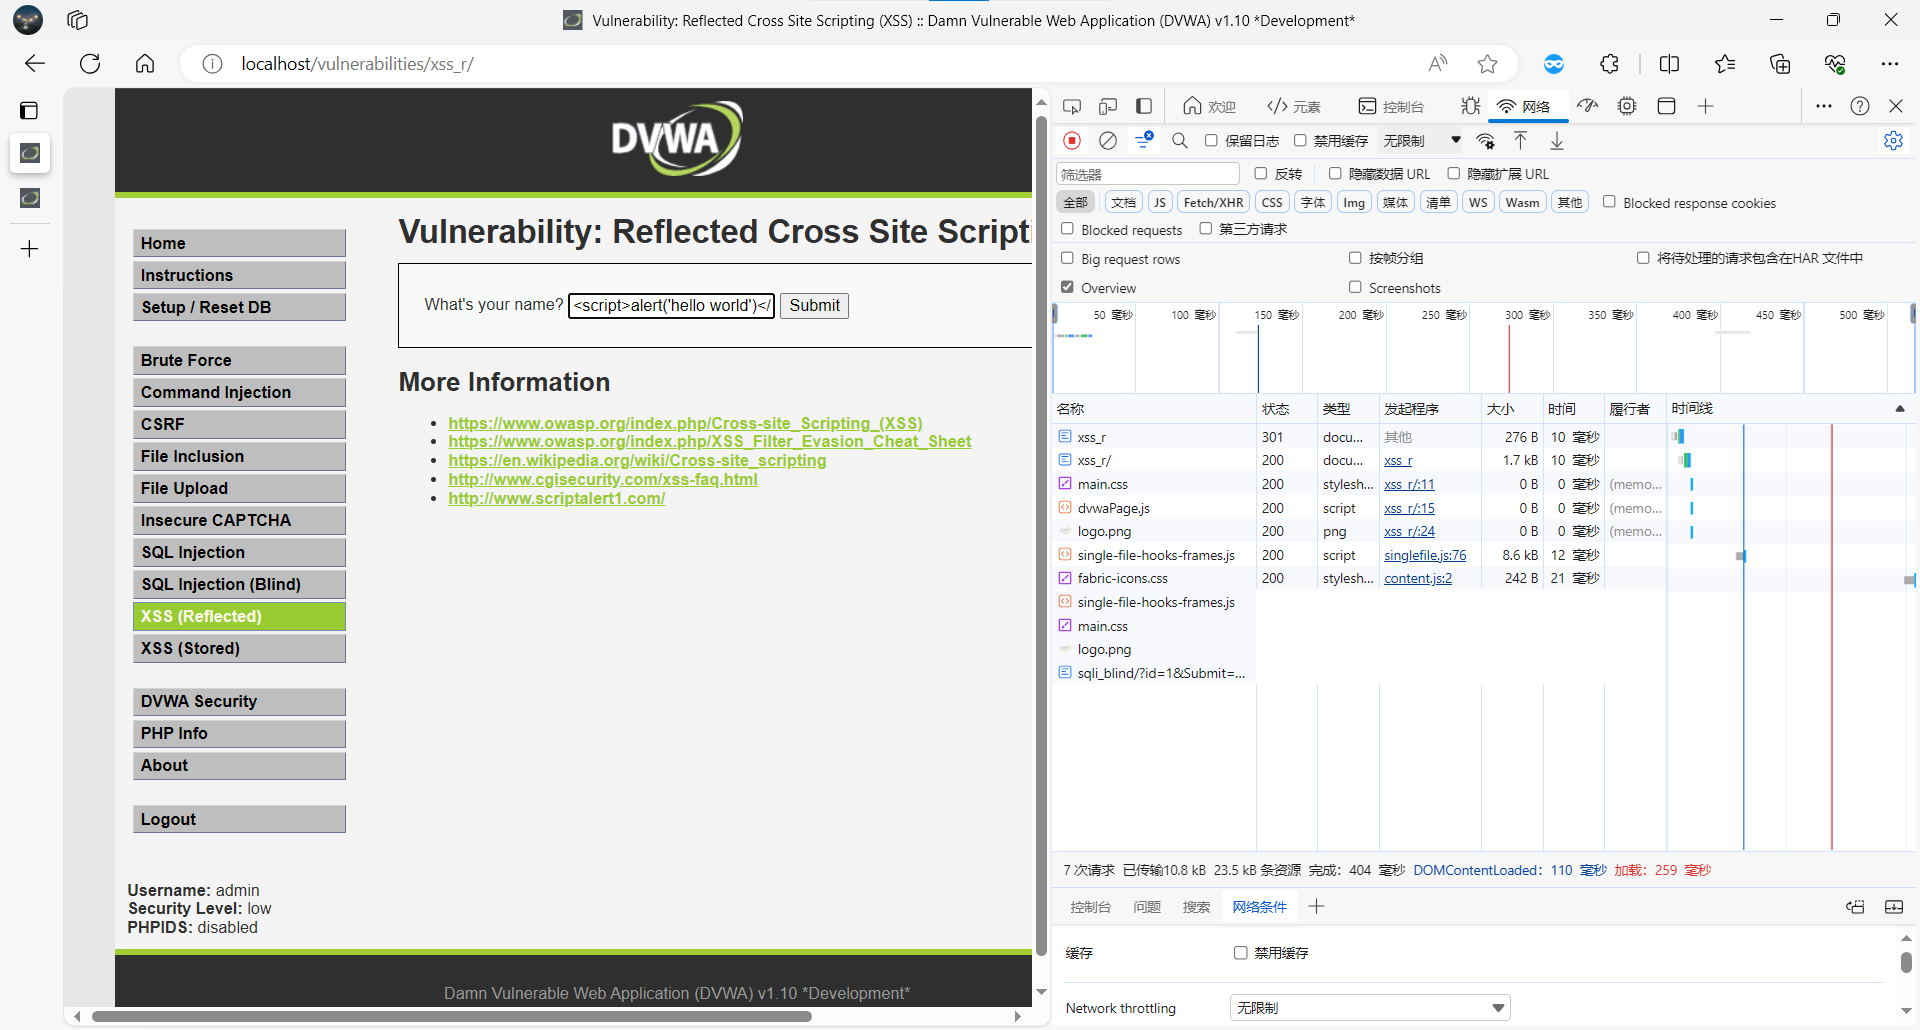Open network settings gear icon
This screenshot has height=1030, width=1920.
[1893, 141]
